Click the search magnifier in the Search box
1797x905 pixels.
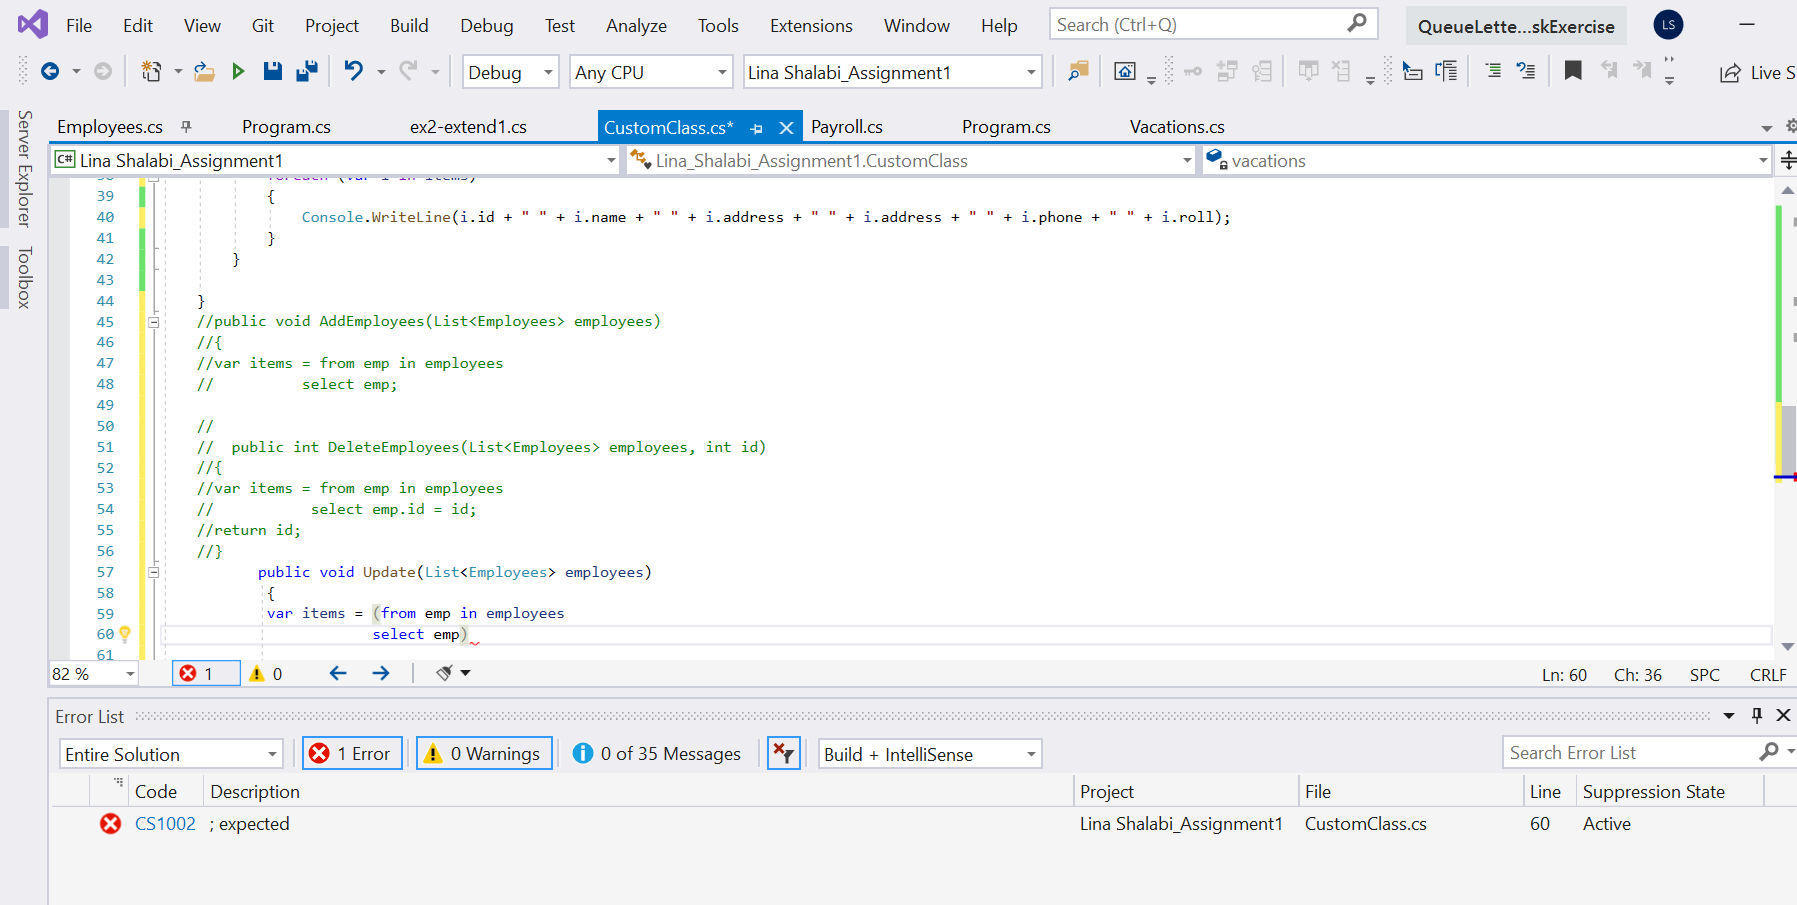pos(1357,23)
